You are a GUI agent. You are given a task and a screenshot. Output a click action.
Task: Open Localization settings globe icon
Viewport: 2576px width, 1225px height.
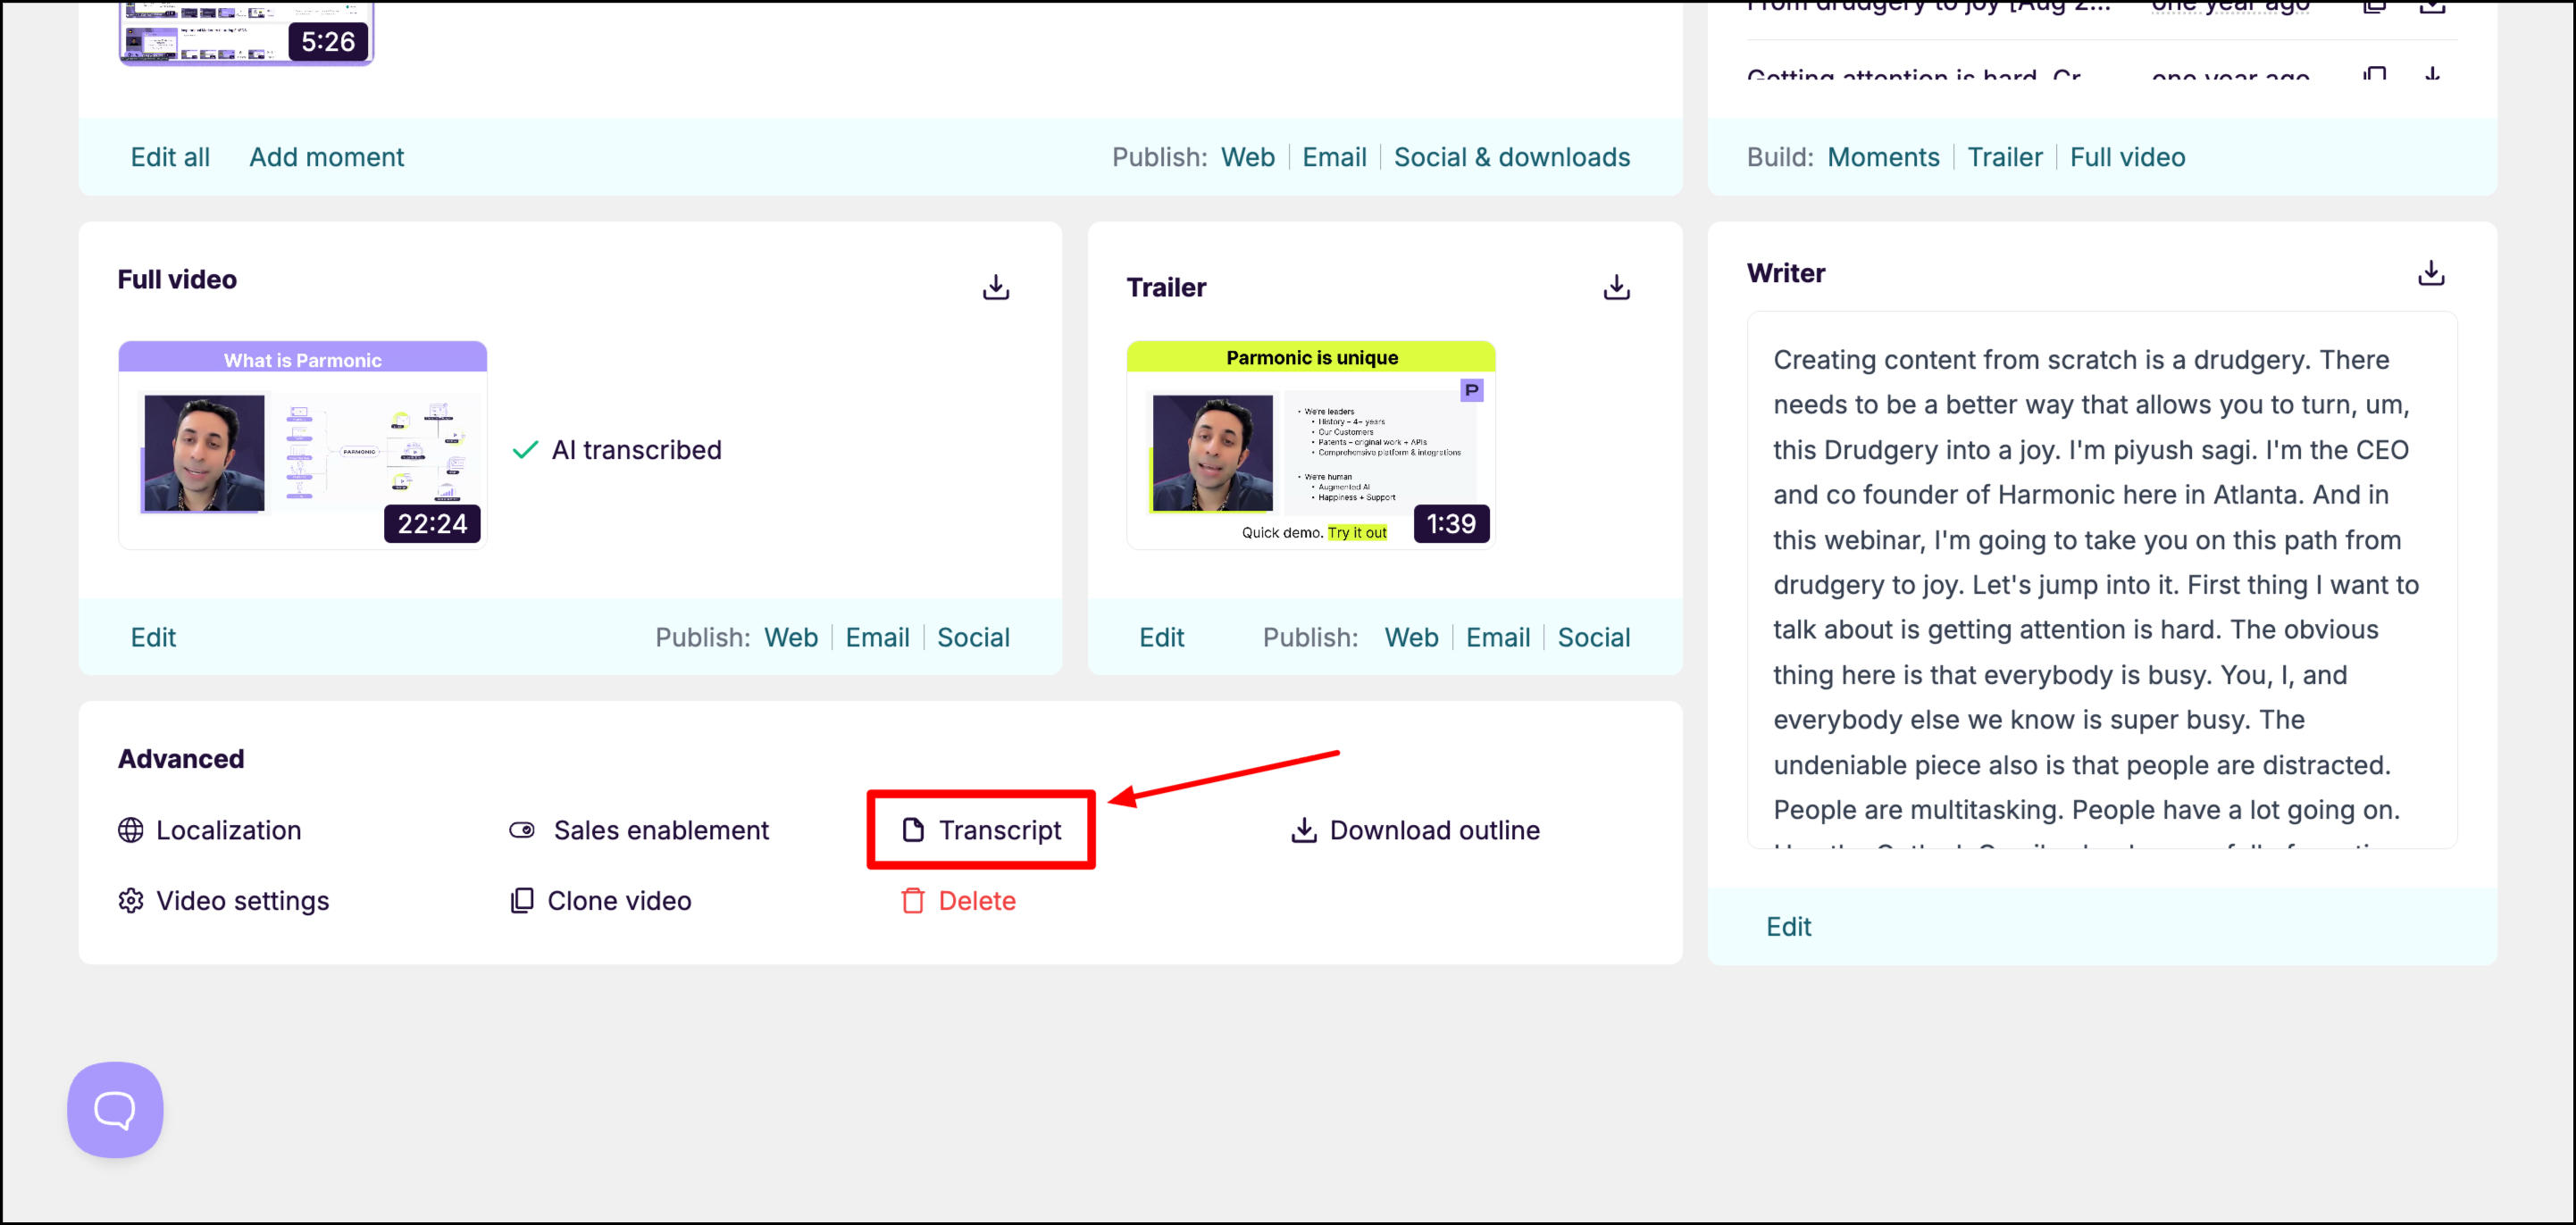131,830
